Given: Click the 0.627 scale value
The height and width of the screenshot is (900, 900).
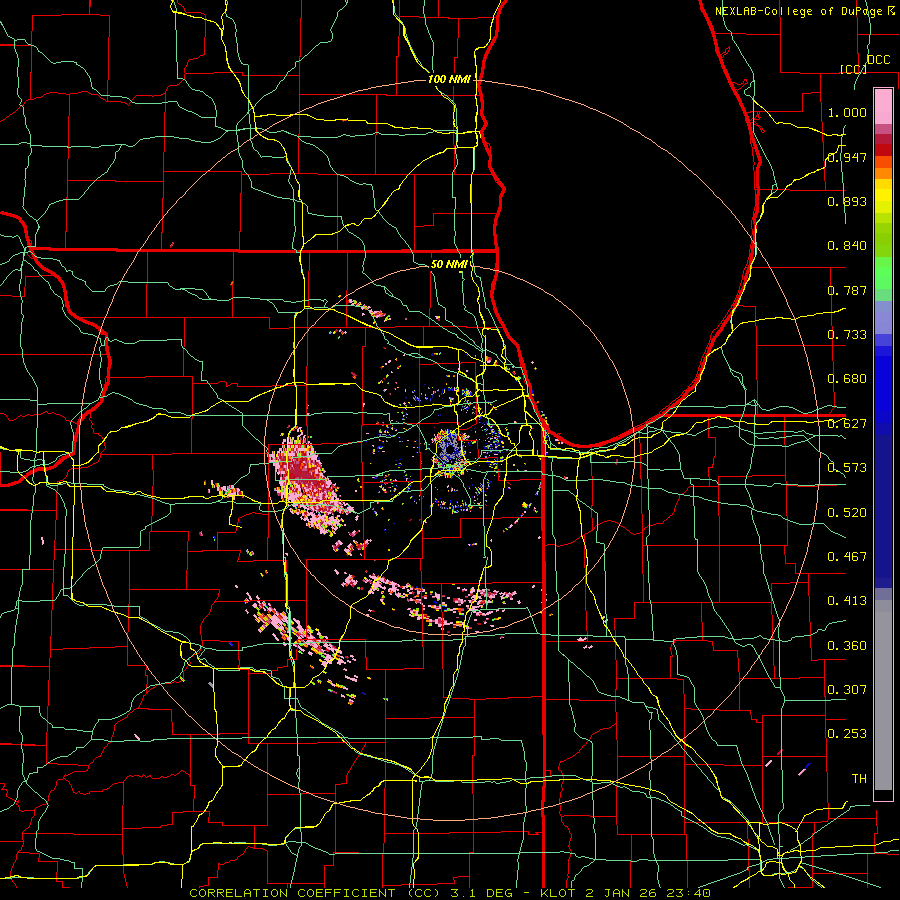Looking at the screenshot, I should coord(847,424).
